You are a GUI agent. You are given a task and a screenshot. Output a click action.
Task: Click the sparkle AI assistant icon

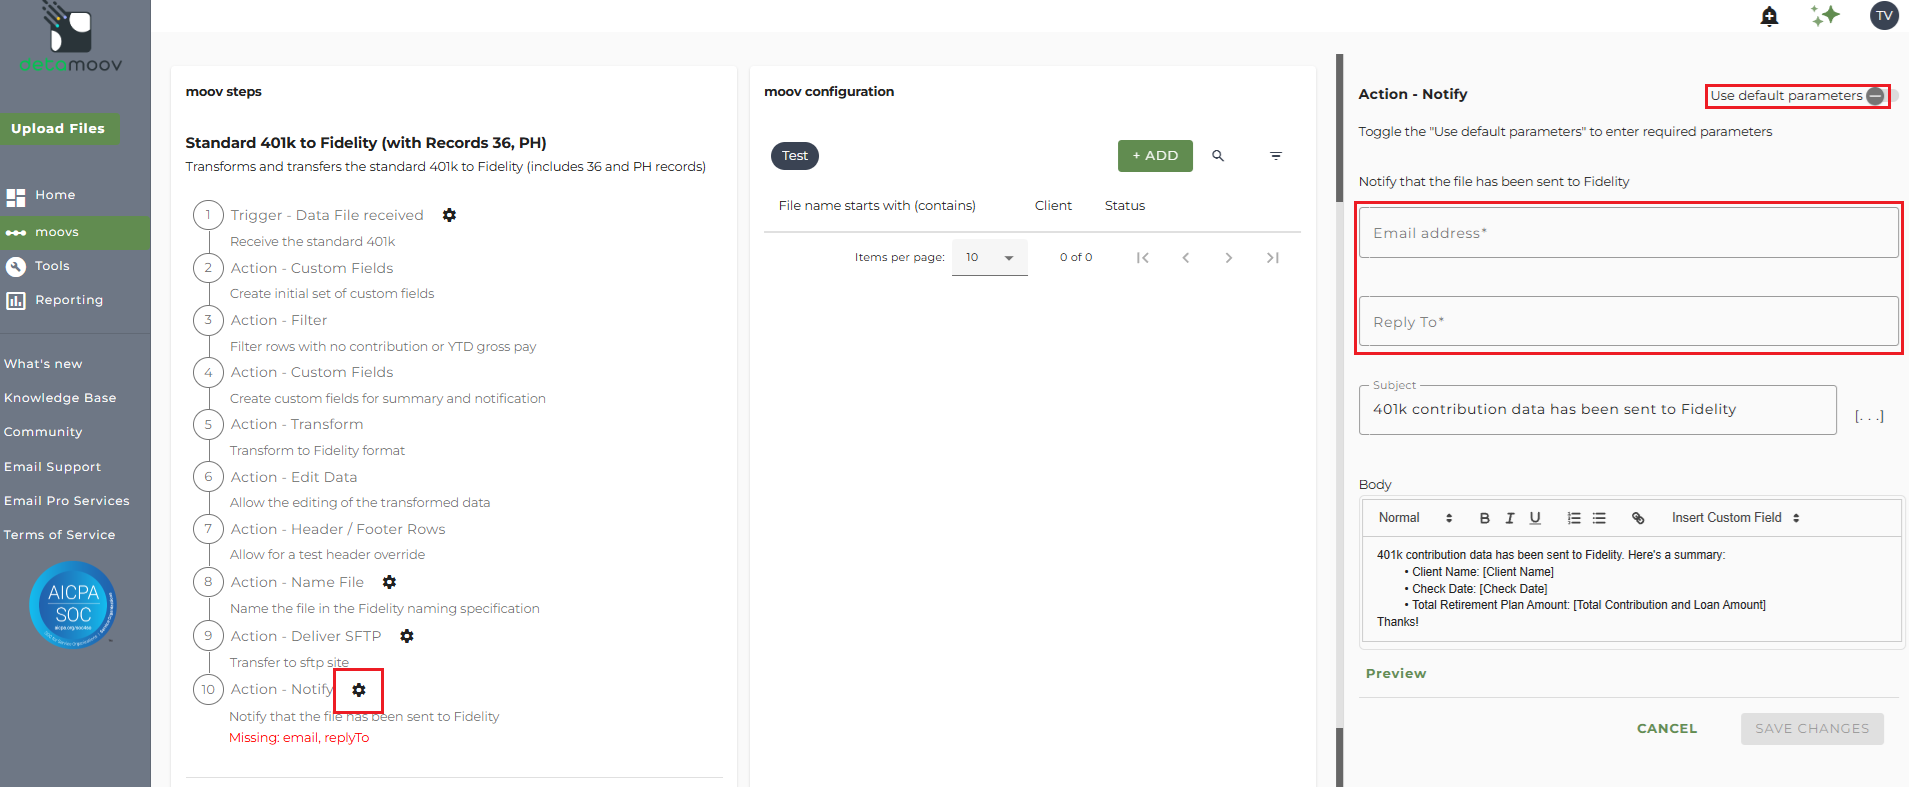tap(1825, 15)
